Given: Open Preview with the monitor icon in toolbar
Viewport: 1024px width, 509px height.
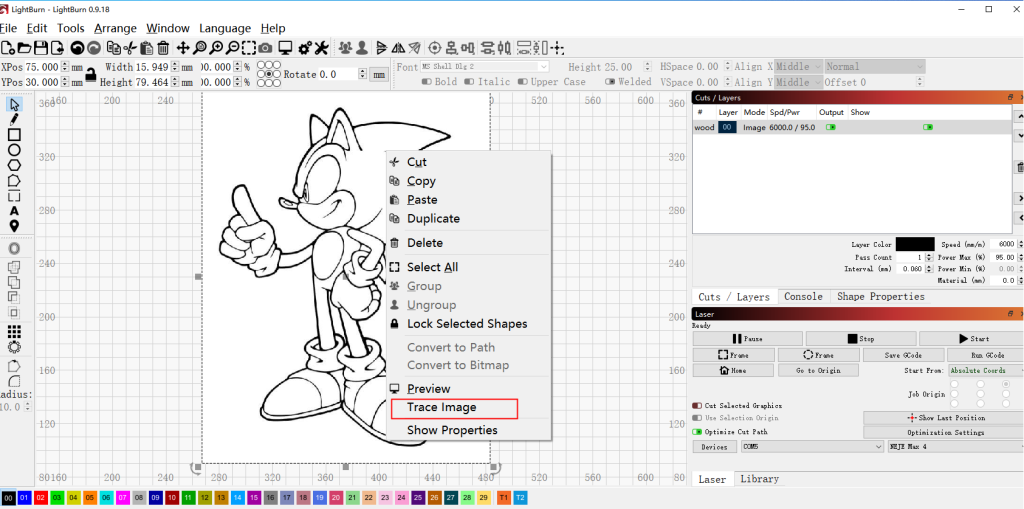Looking at the screenshot, I should (285, 48).
